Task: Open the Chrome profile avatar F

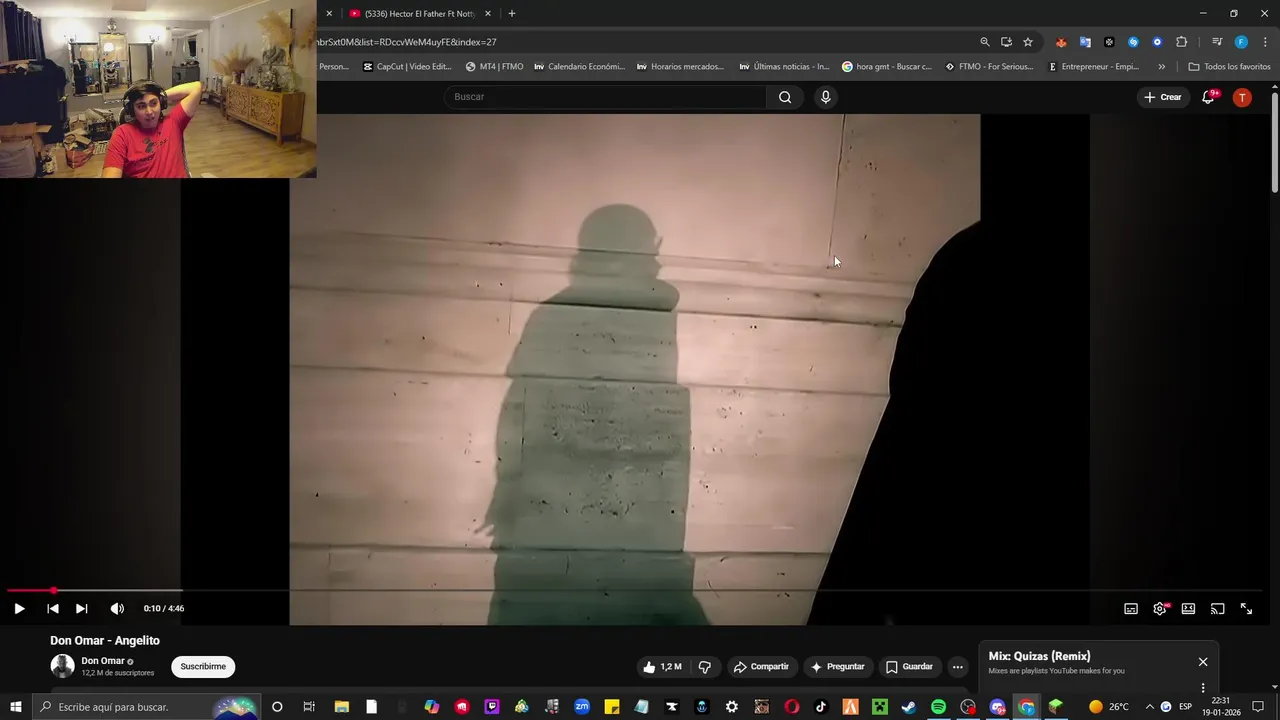Action: 1241,42
